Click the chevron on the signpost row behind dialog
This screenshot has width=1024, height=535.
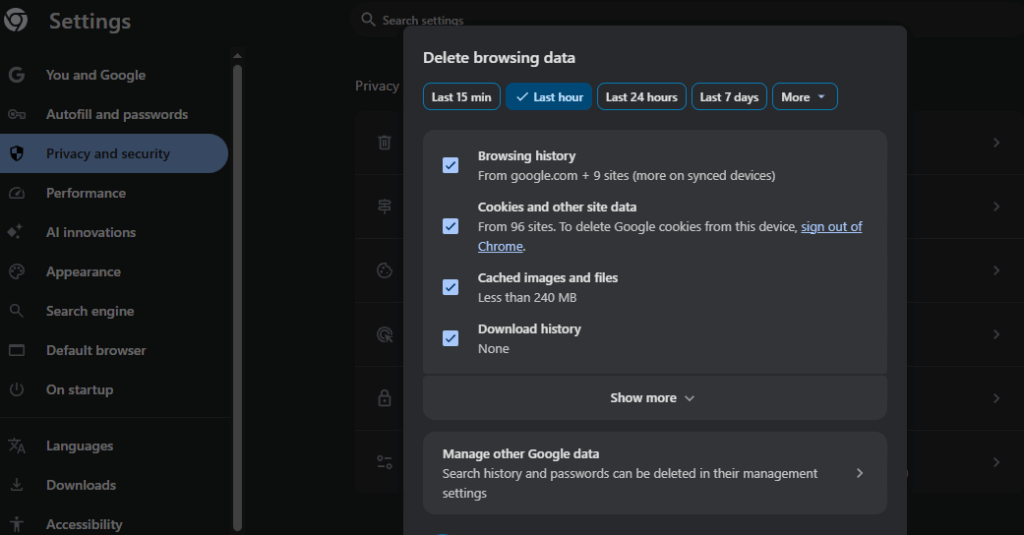click(x=996, y=206)
